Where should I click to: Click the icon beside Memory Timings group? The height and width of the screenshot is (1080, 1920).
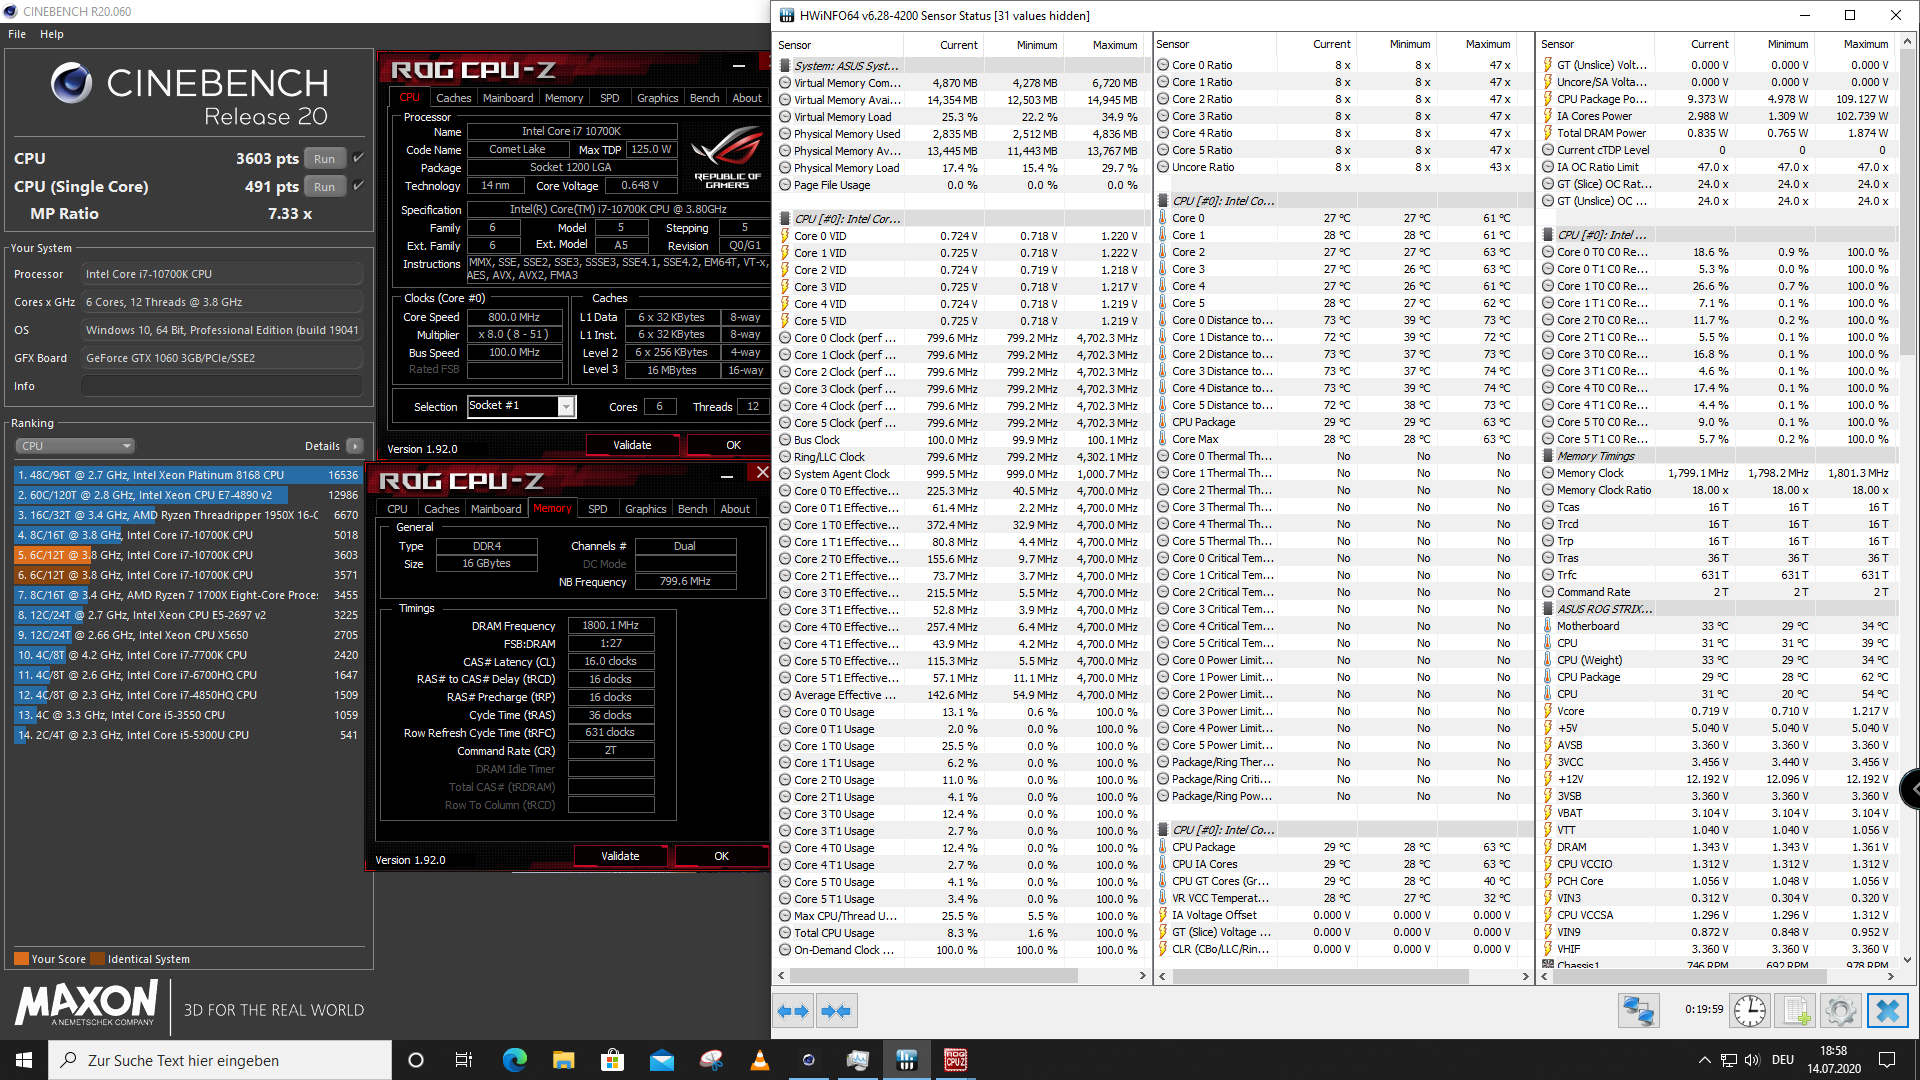[1548, 456]
